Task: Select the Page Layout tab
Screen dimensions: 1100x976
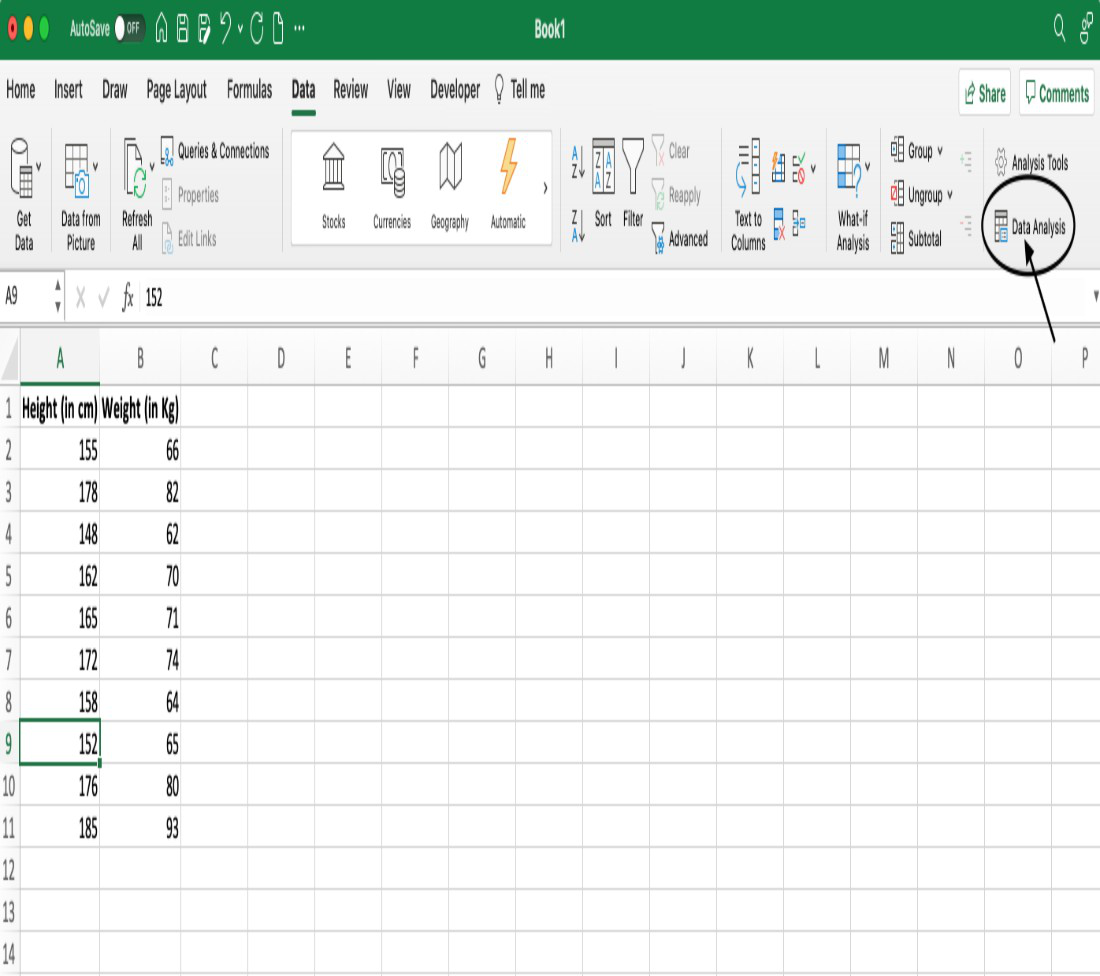Action: 176,91
